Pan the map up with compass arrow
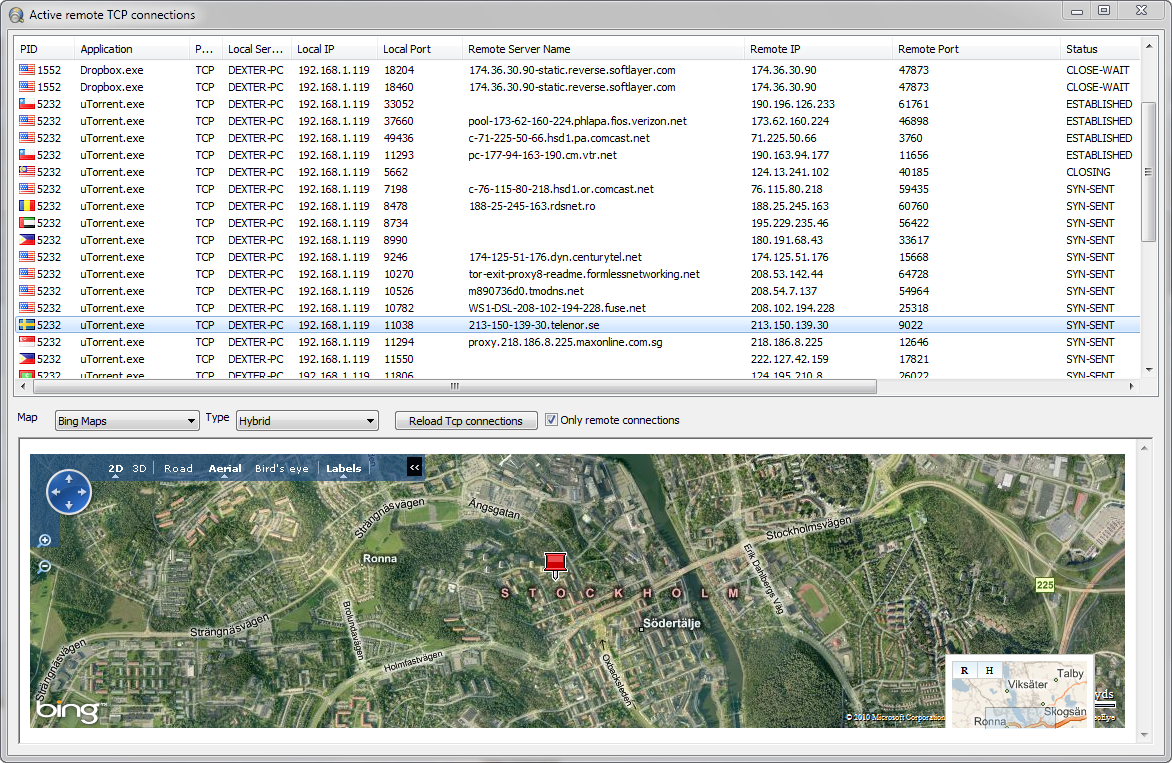Screen dimensions: 1172x763 coord(69,479)
